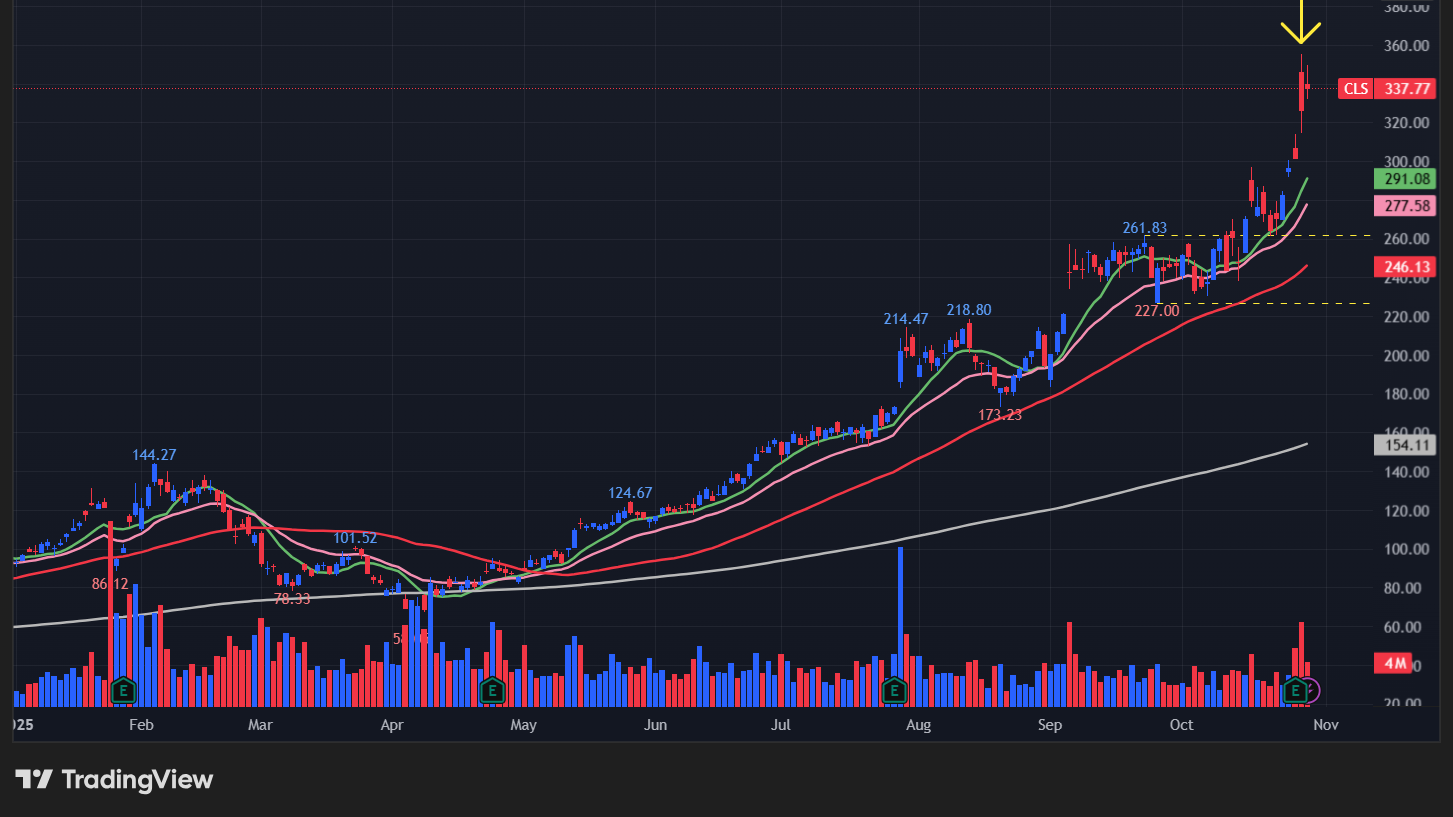Select the 227.00 low price marker
This screenshot has width=1453, height=817.
[x=1157, y=311]
